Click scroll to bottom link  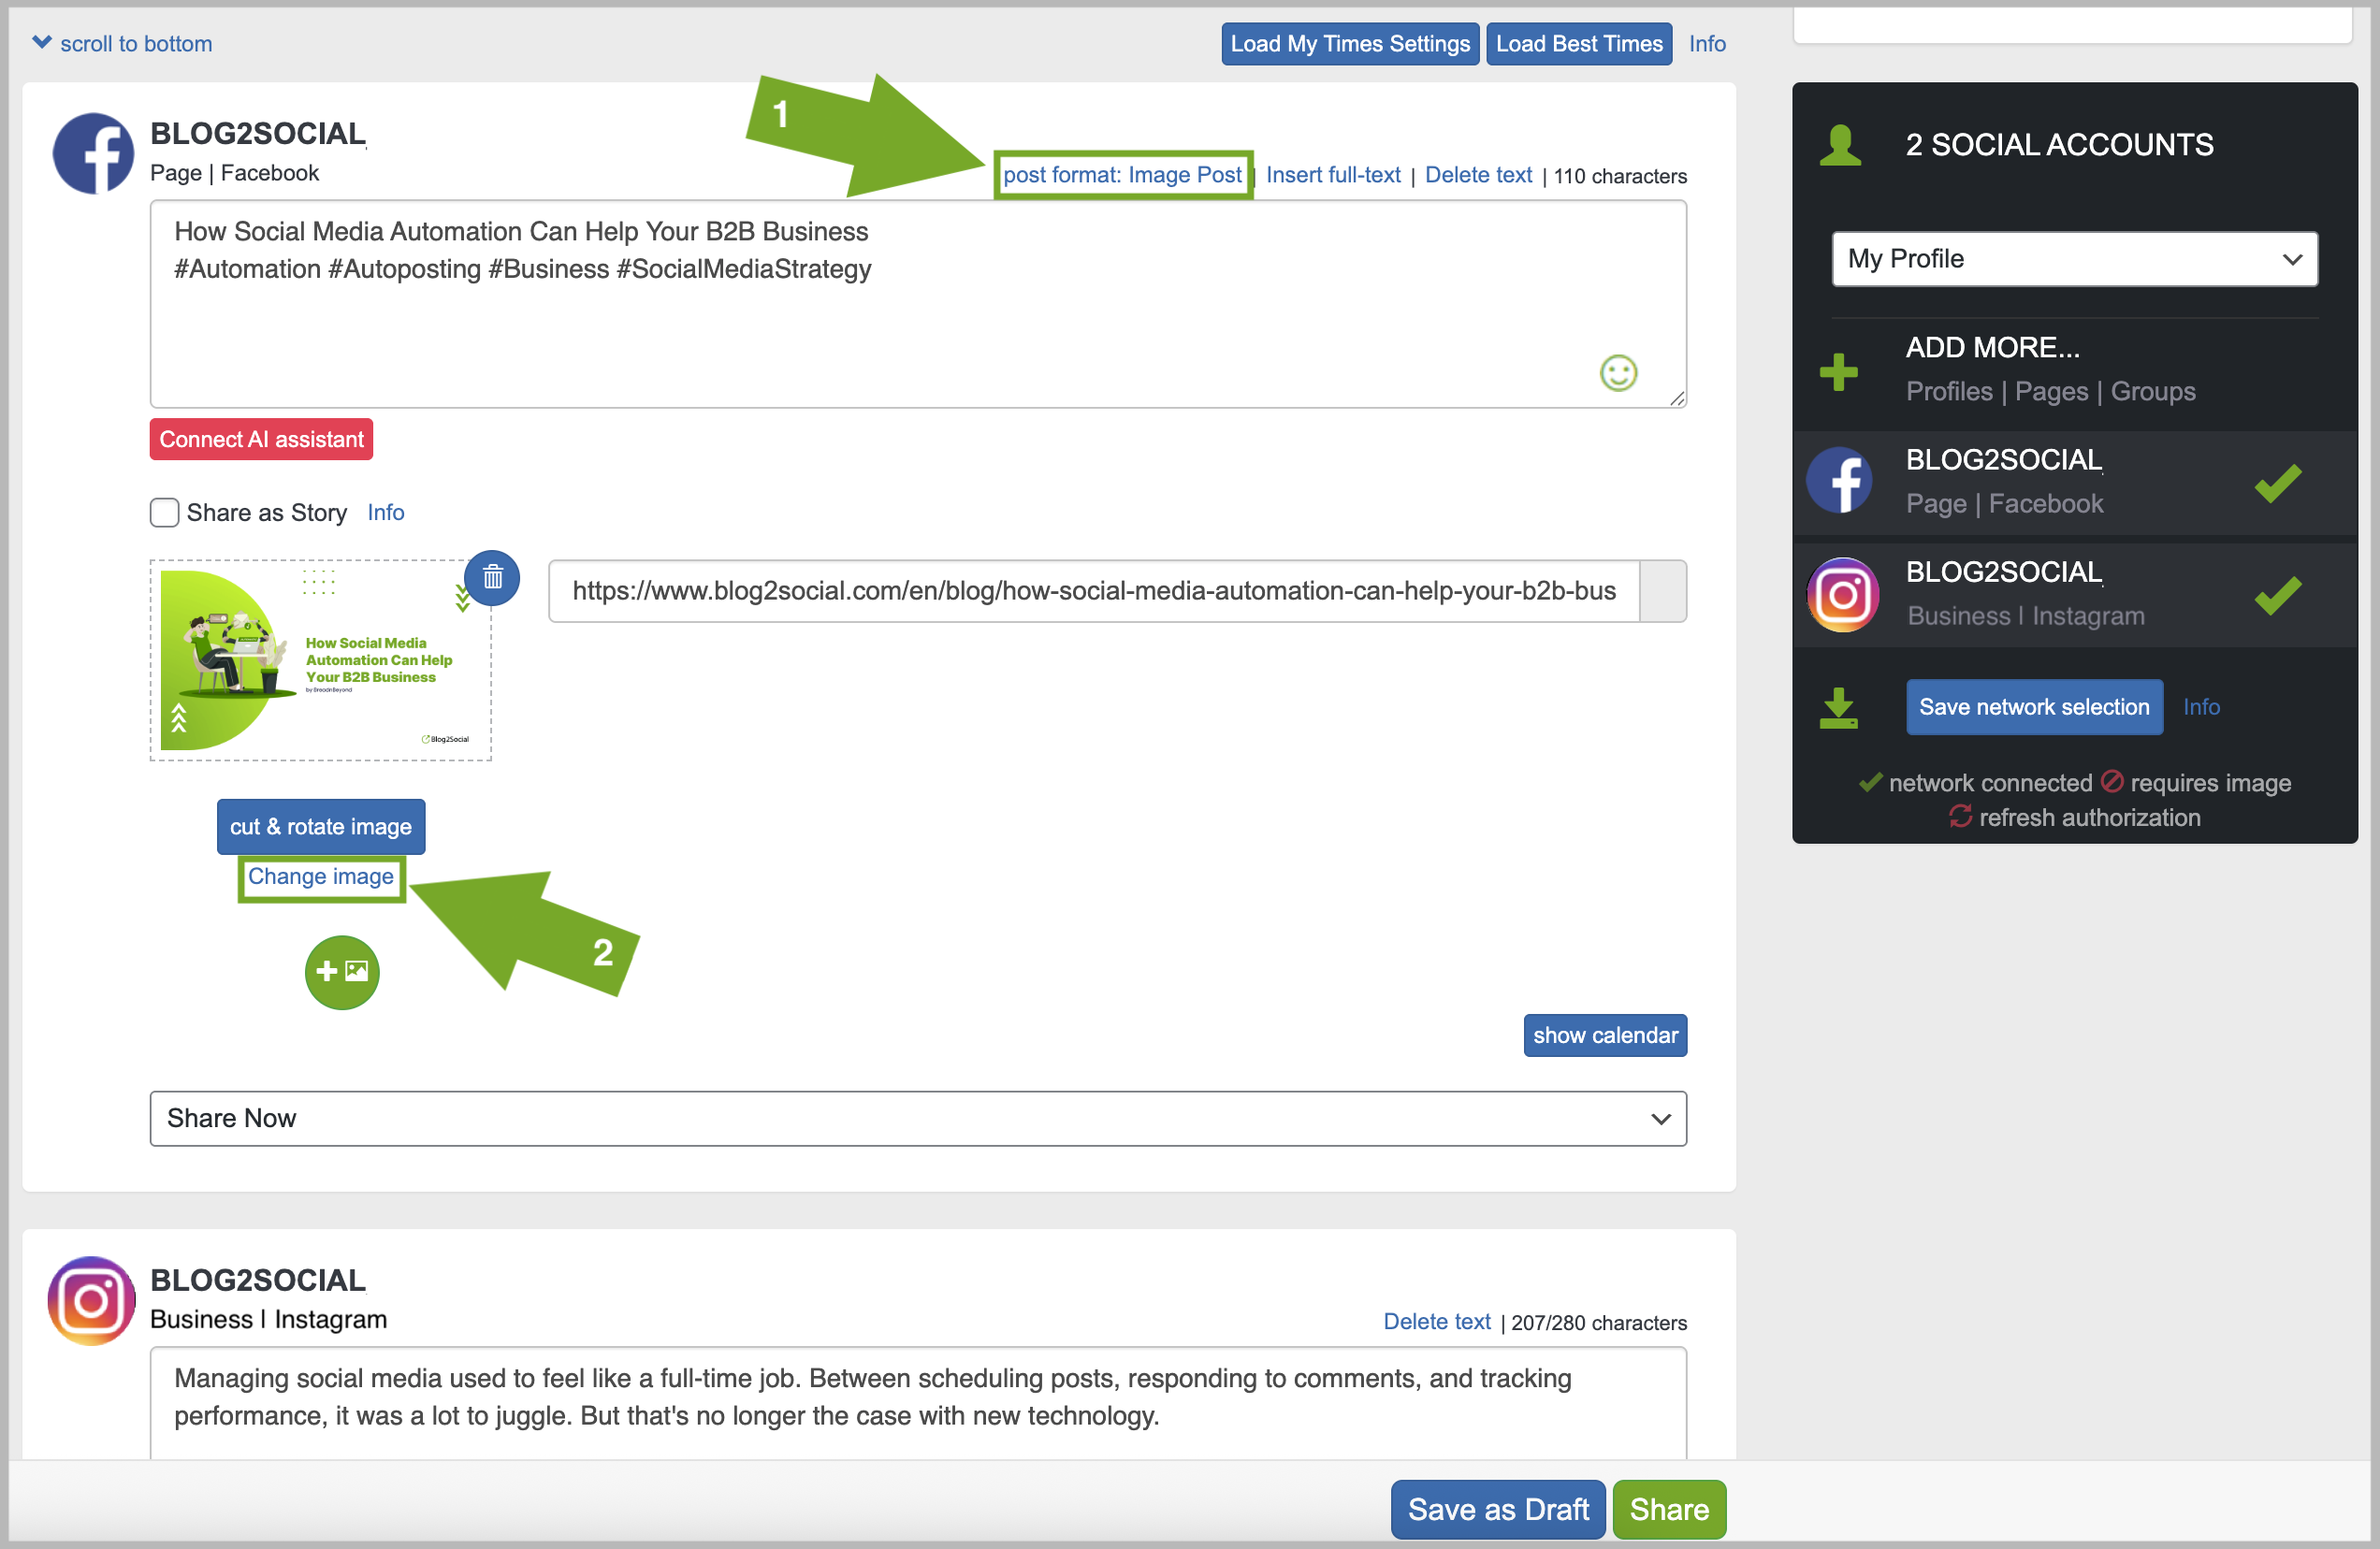pos(136,44)
